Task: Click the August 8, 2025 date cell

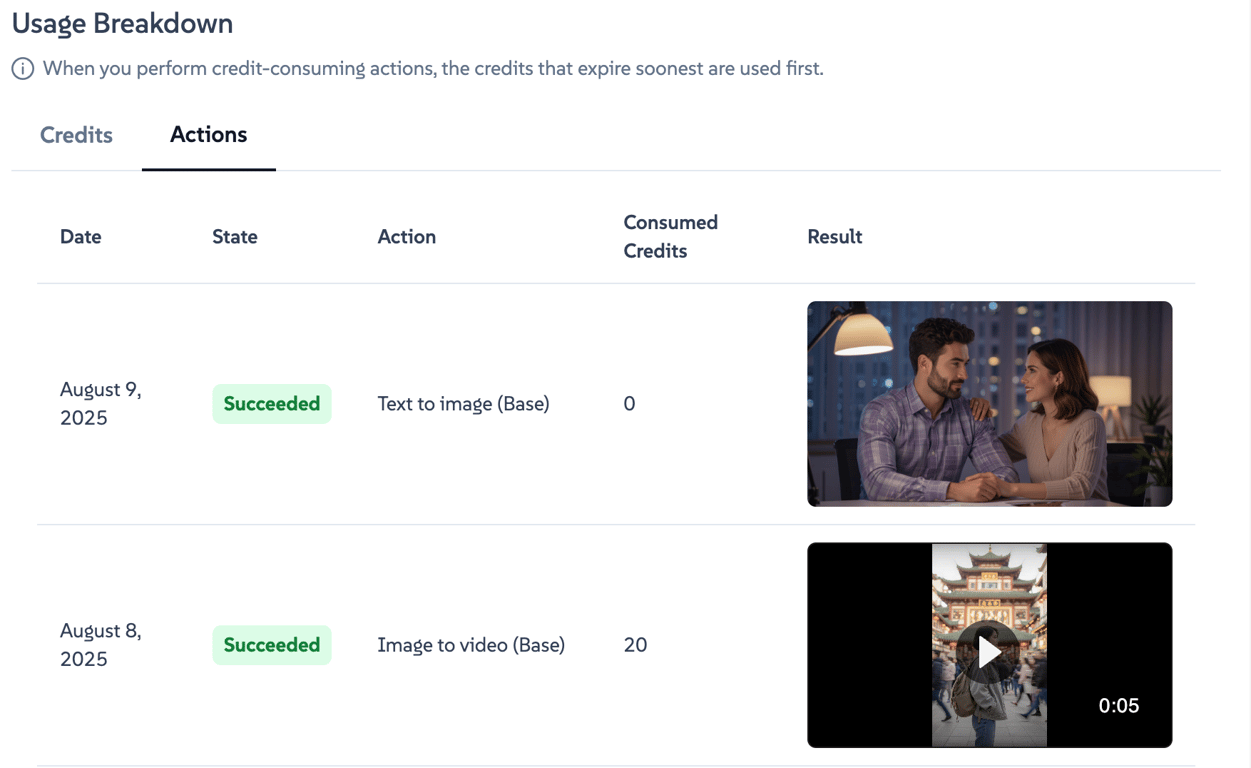Action: pos(100,645)
